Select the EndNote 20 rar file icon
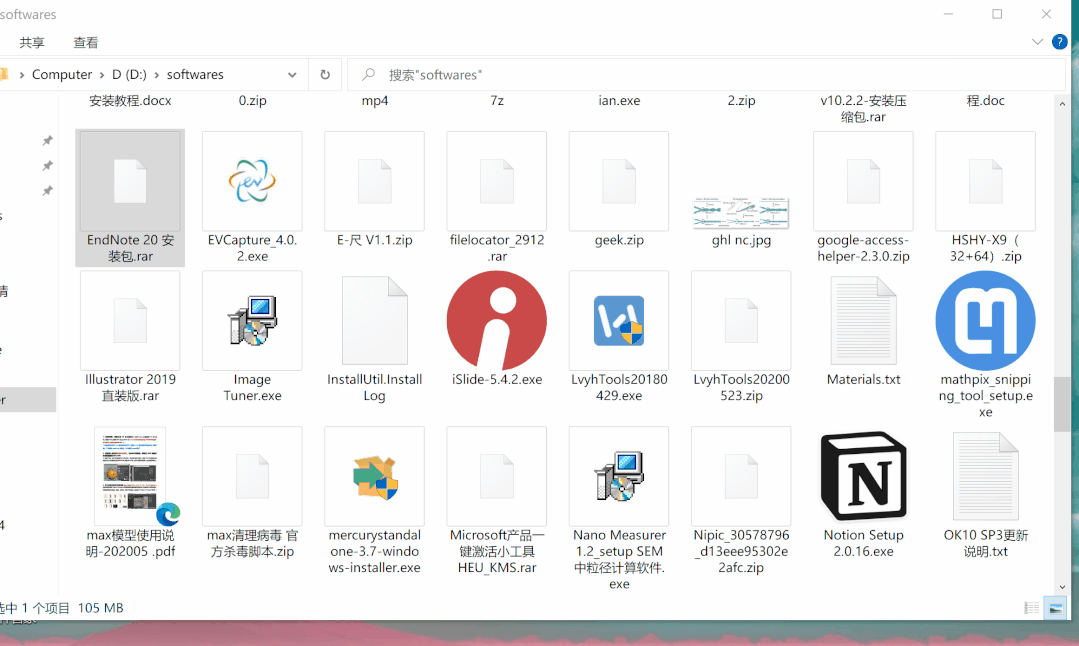 [130, 181]
